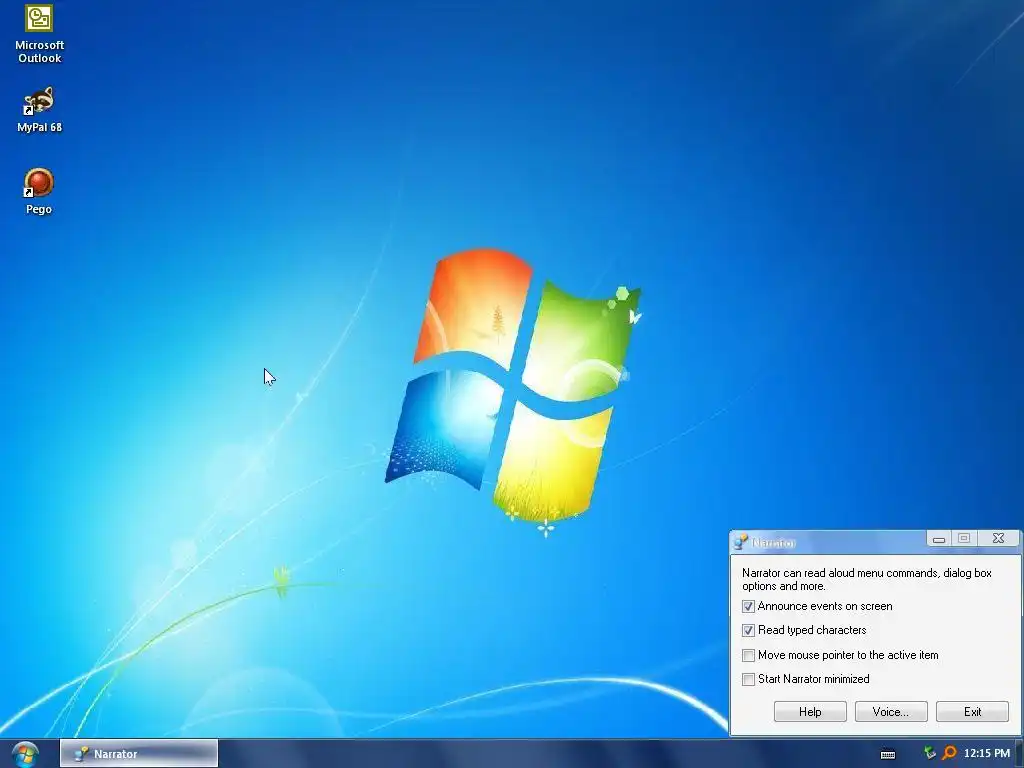Close the Narrator window
The height and width of the screenshot is (768, 1024).
pyautogui.click(x=999, y=538)
